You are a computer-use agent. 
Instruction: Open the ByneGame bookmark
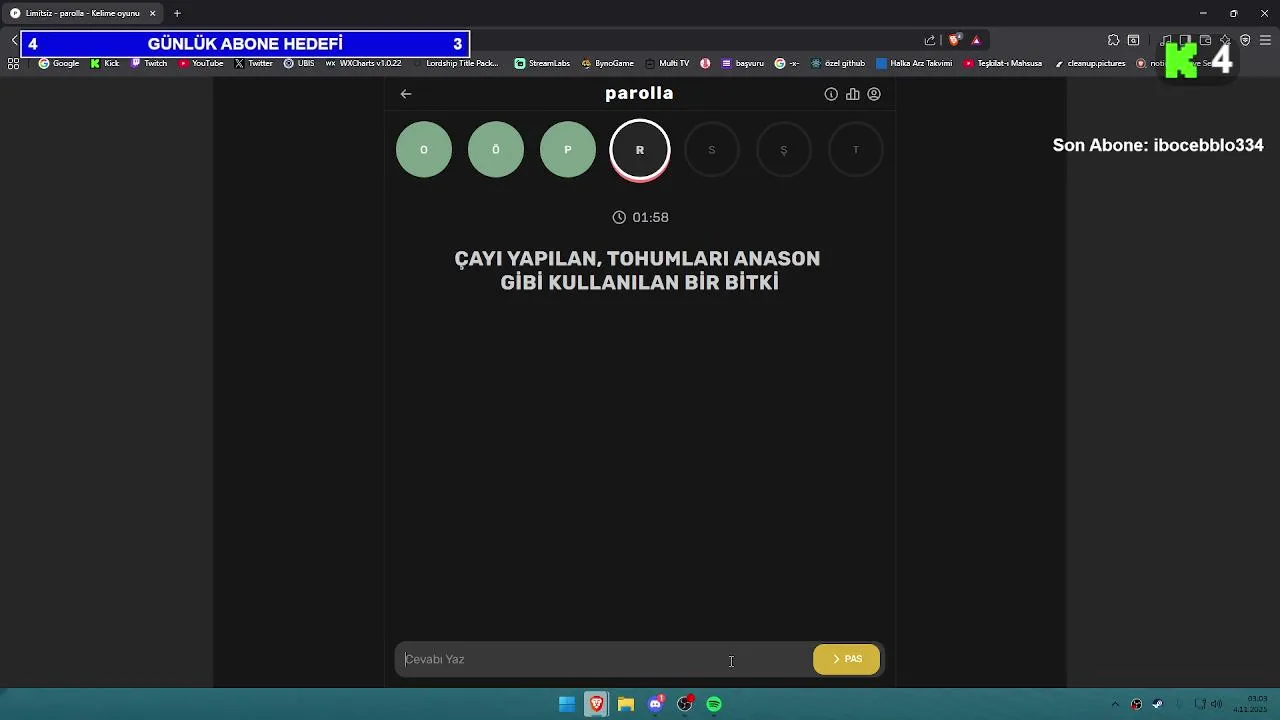607,63
